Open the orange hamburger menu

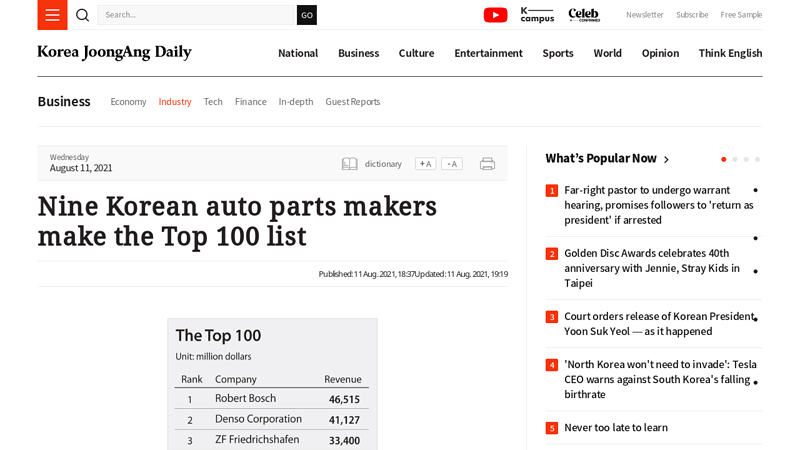tap(52, 15)
